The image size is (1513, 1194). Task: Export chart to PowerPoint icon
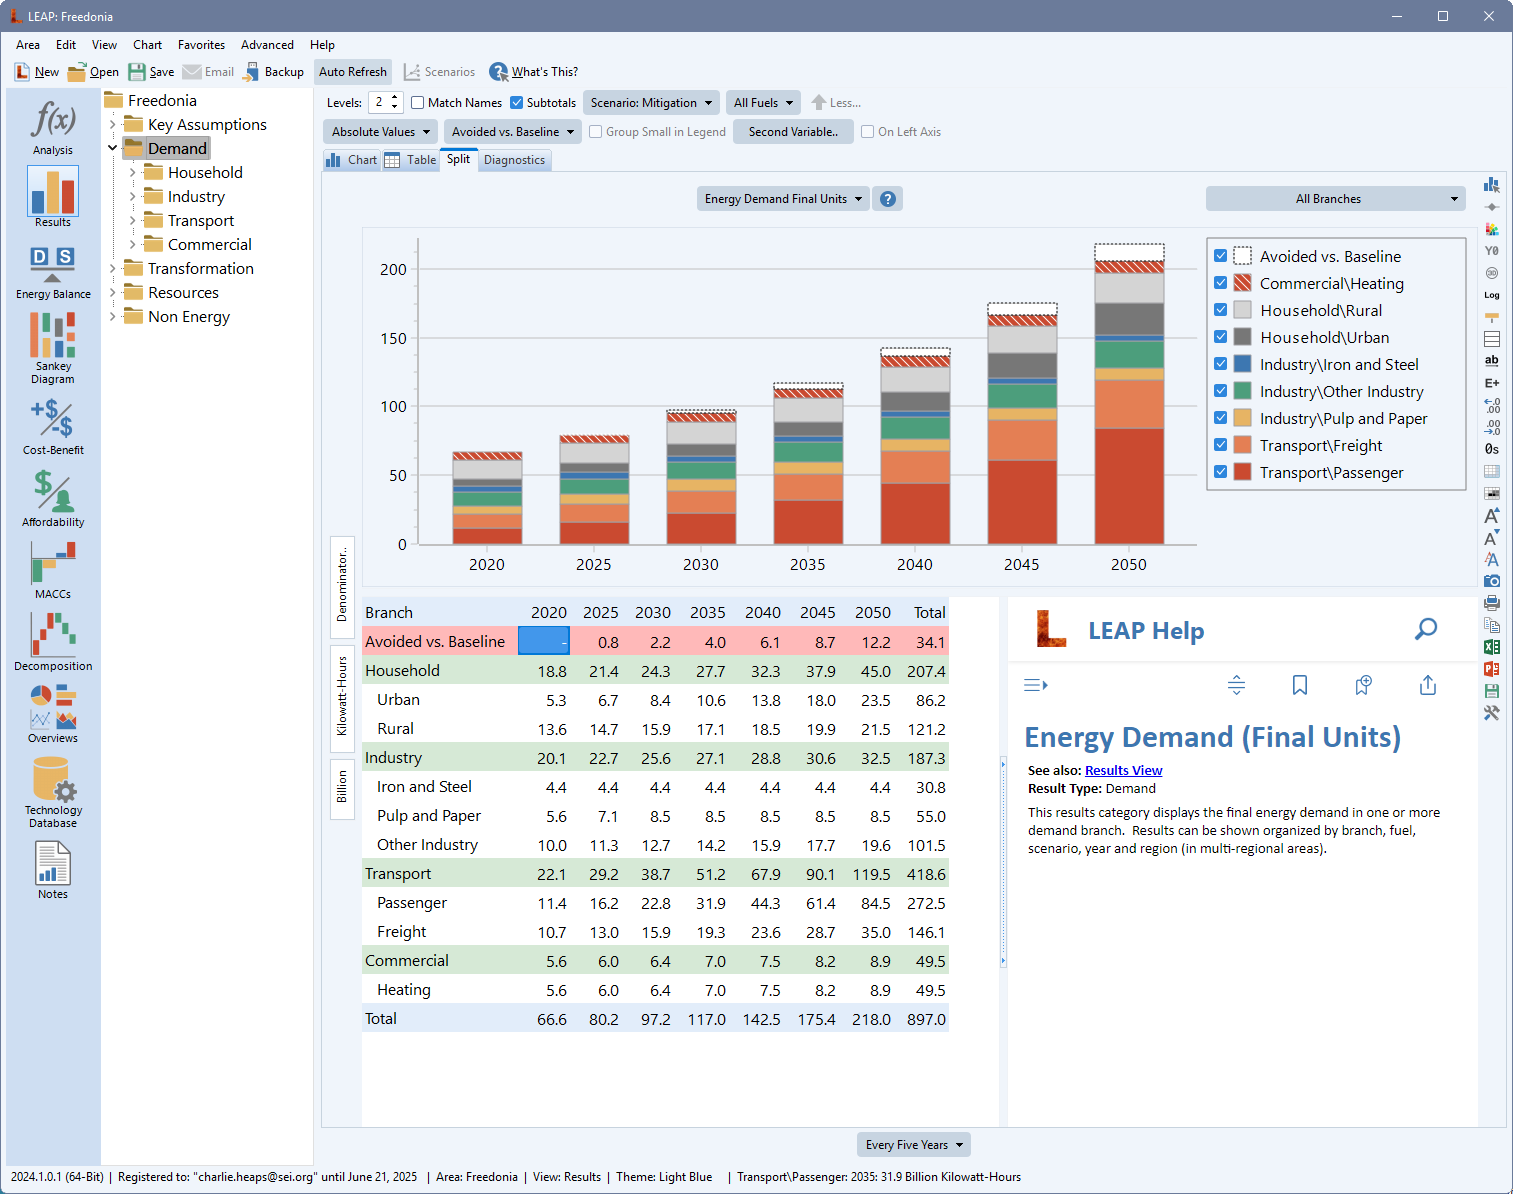(1492, 669)
